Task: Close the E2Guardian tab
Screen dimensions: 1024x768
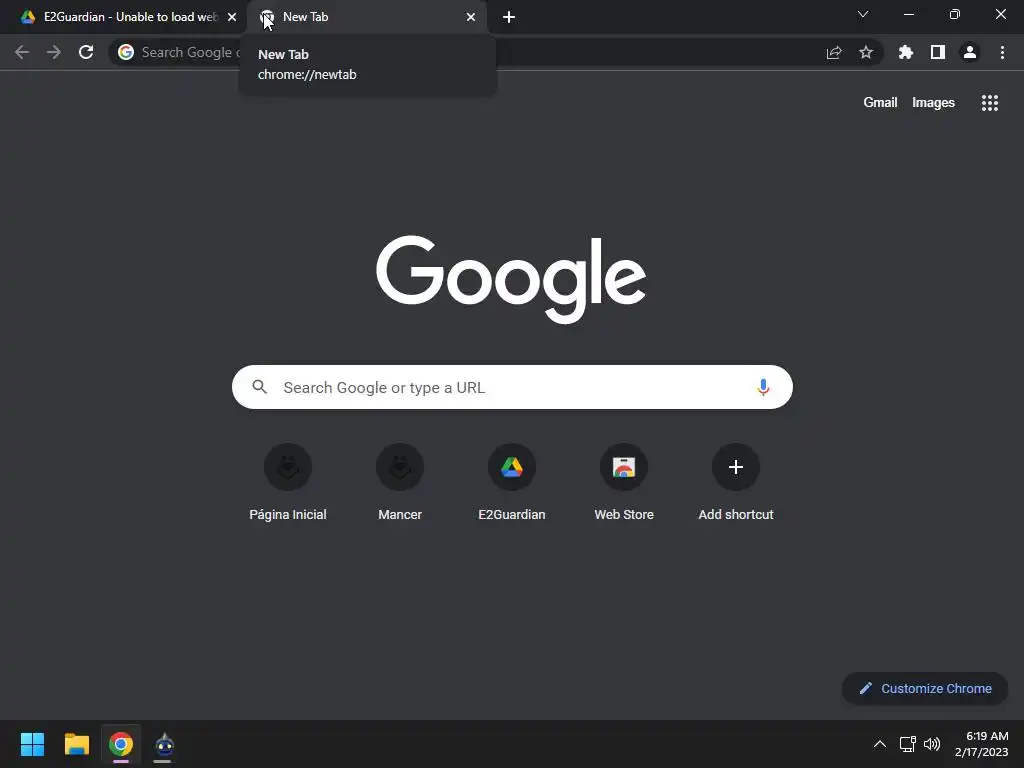Action: (x=232, y=17)
